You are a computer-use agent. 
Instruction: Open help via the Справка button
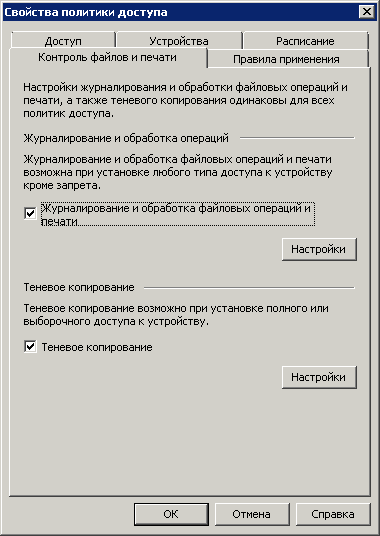(x=333, y=514)
